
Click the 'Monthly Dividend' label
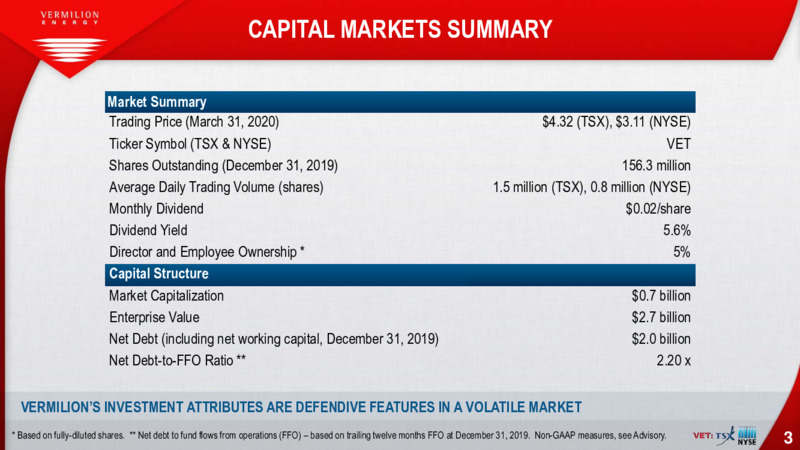coord(156,209)
